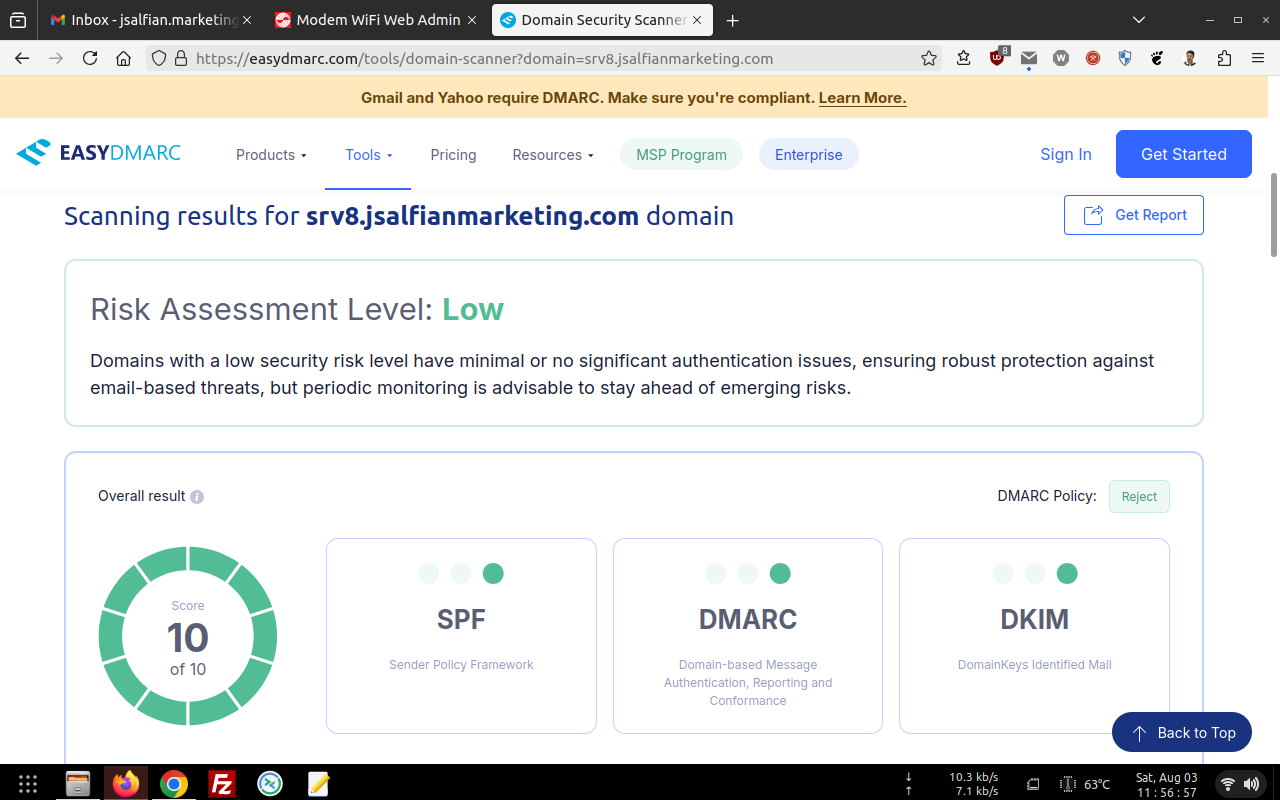Click the page vertical scrollbar thumb
Screen dimensions: 1280x800
[x=1273, y=215]
